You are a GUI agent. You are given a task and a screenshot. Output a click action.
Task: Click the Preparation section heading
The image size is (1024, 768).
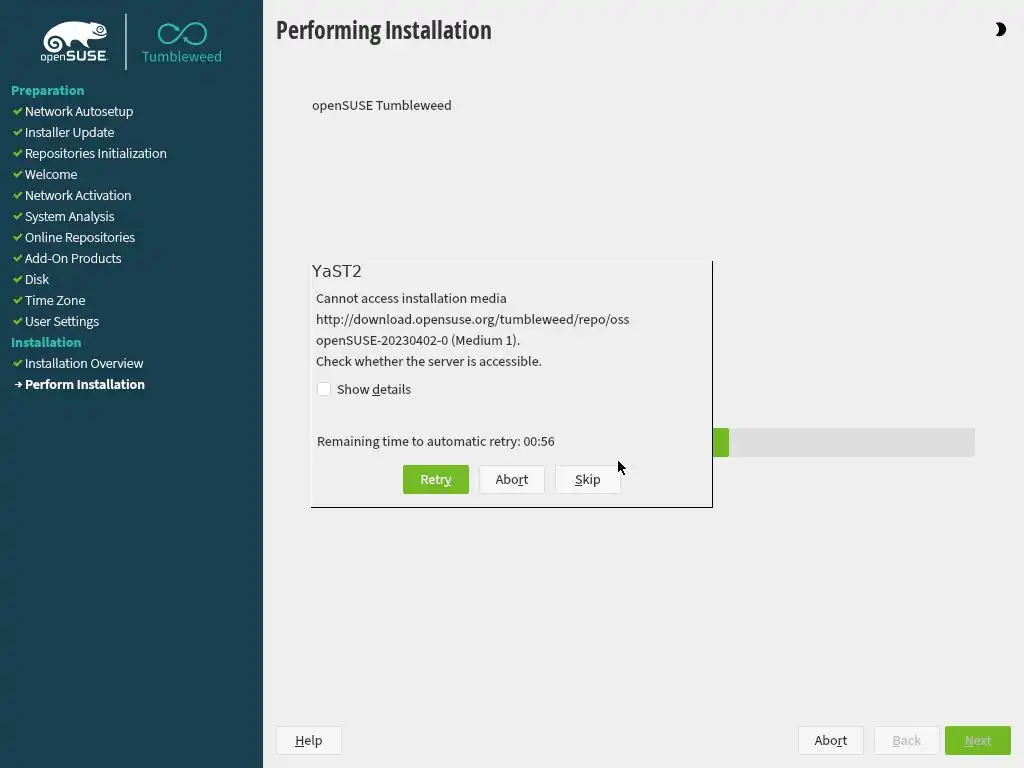click(x=48, y=91)
